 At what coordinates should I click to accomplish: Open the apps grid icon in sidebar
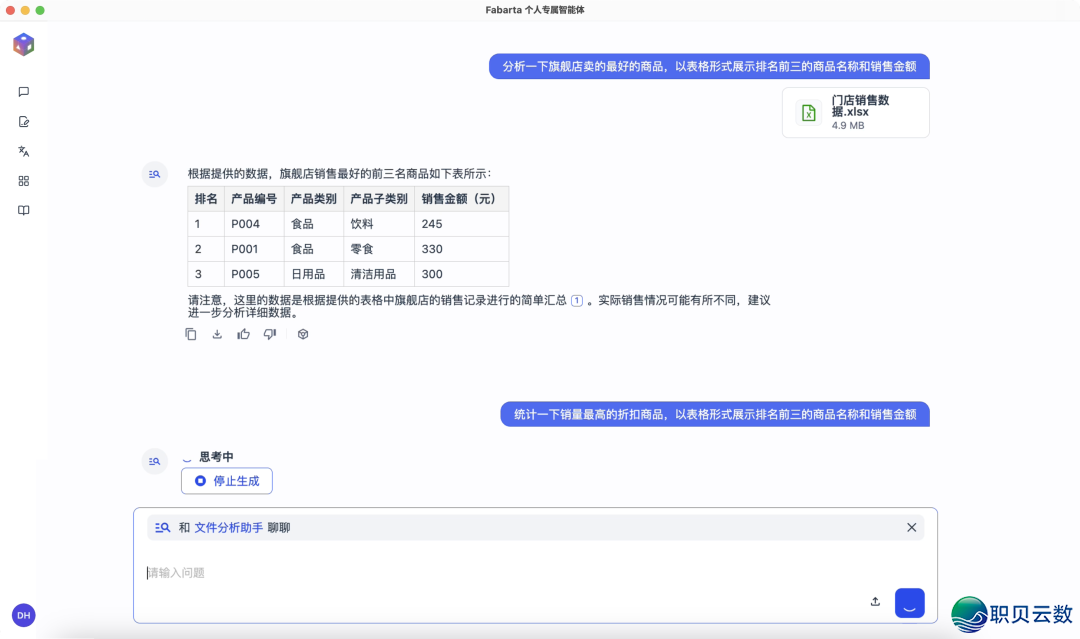24,181
